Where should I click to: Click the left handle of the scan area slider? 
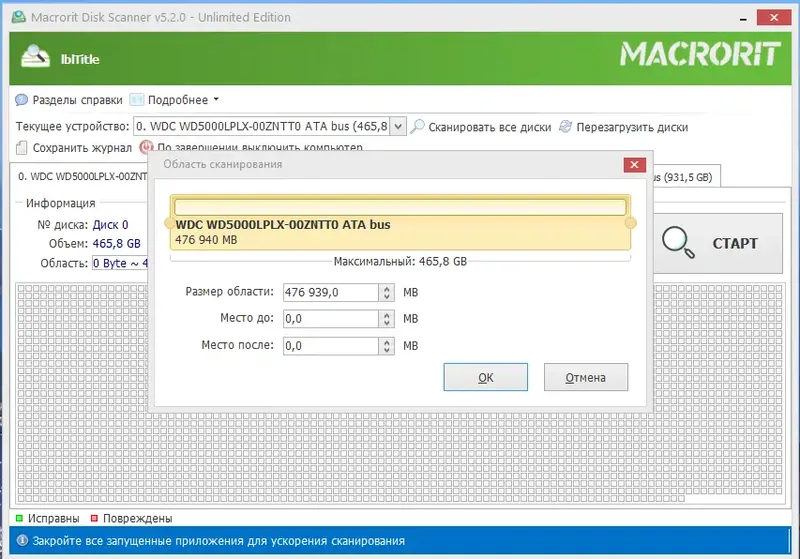coord(169,223)
